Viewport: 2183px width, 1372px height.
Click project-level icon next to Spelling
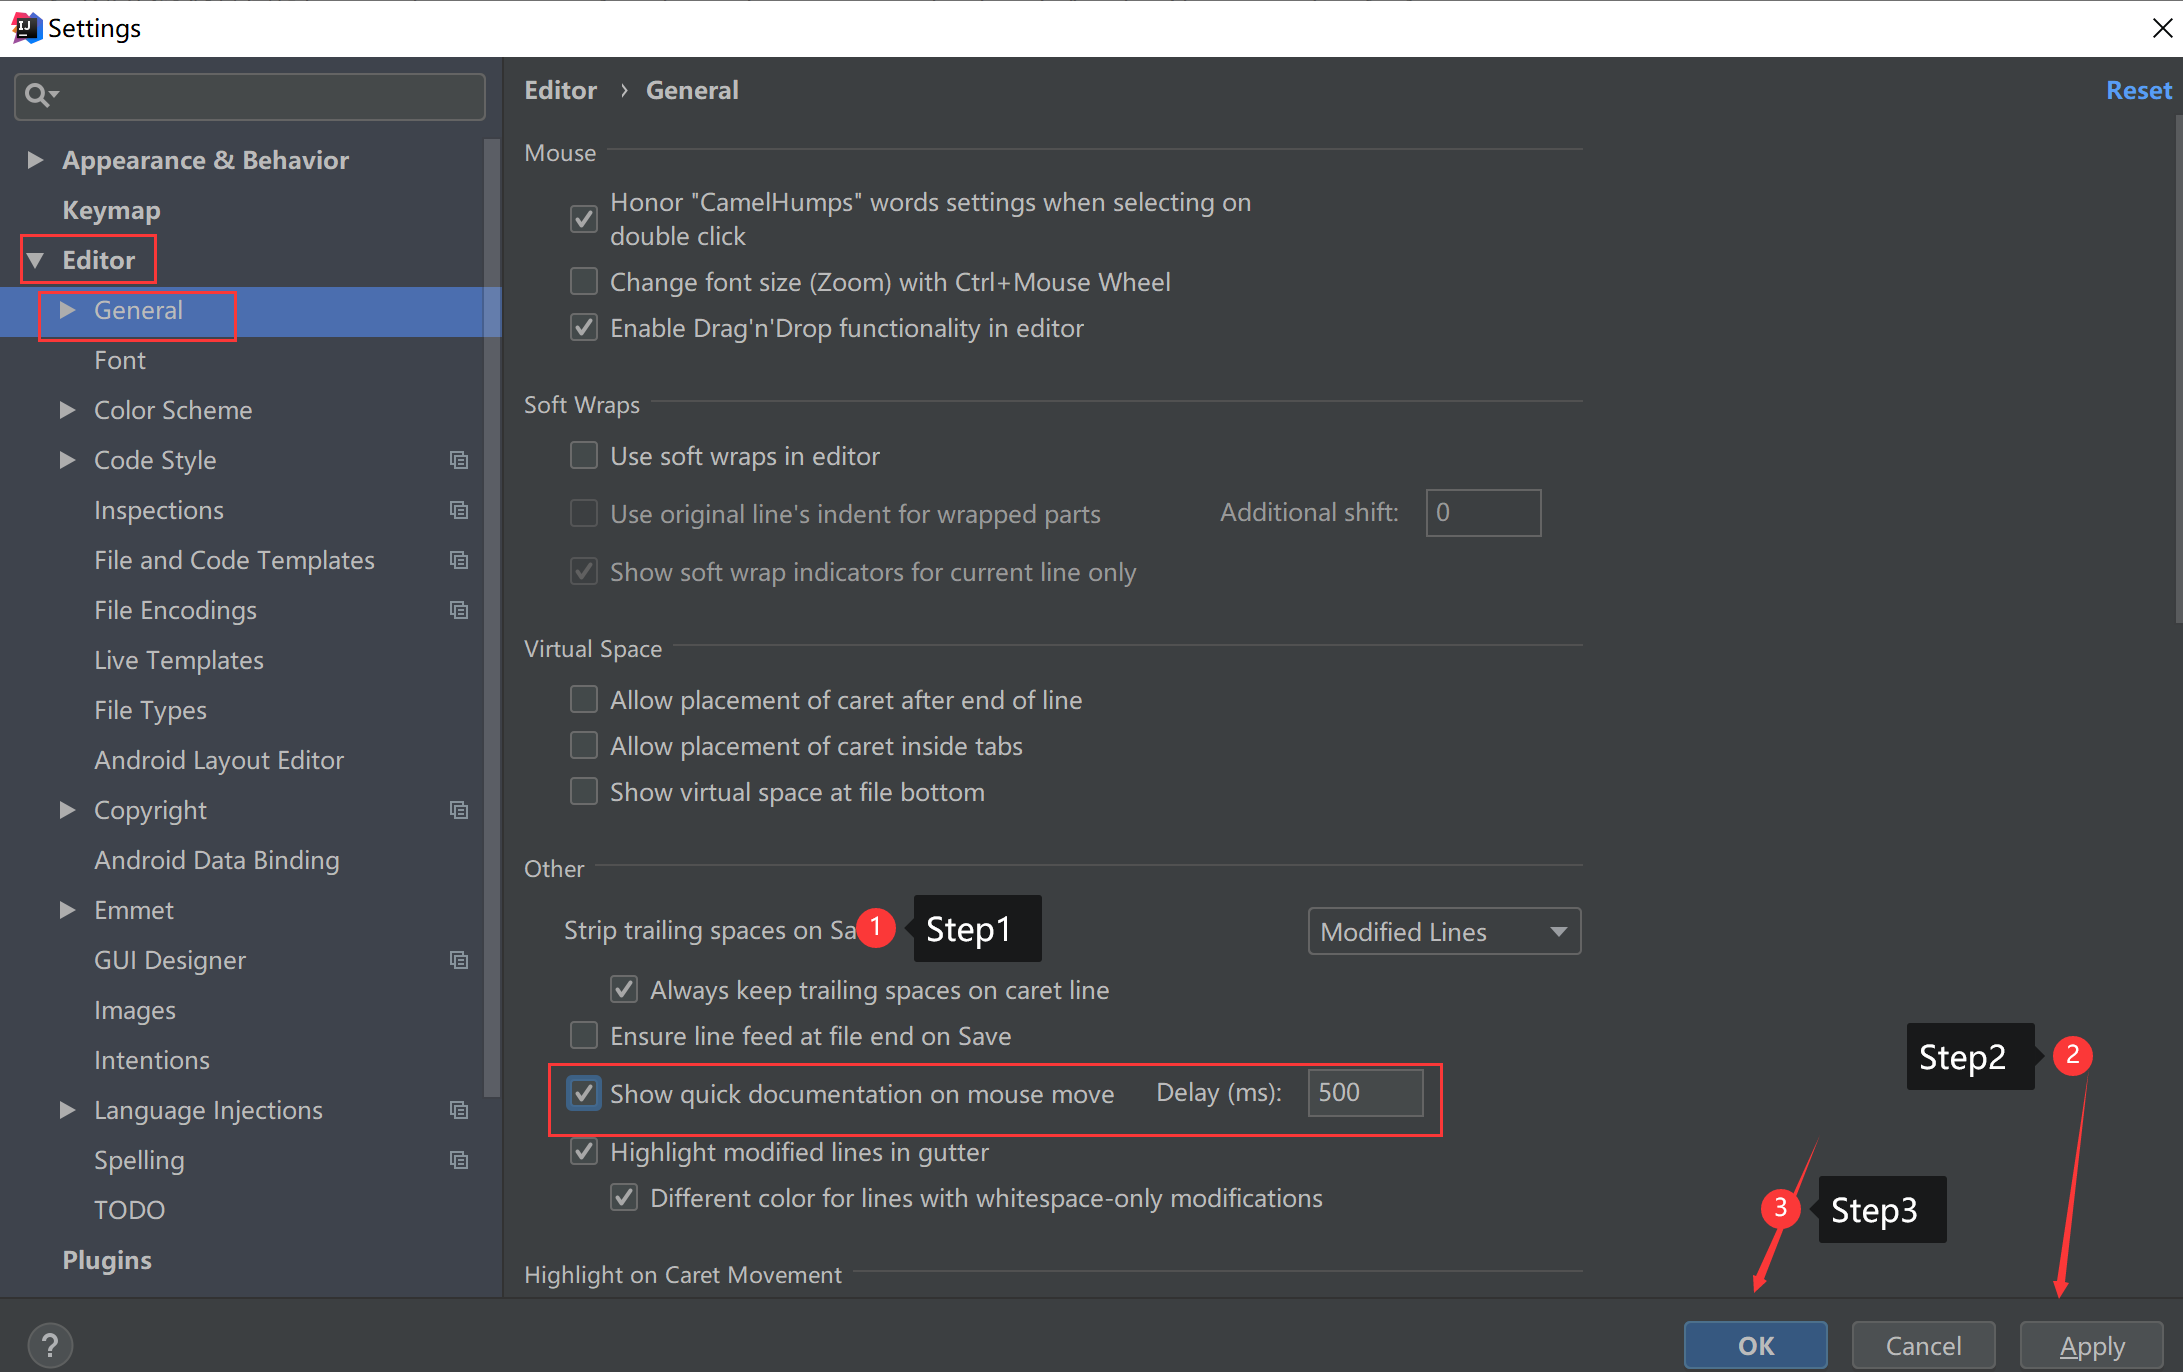click(x=459, y=1160)
